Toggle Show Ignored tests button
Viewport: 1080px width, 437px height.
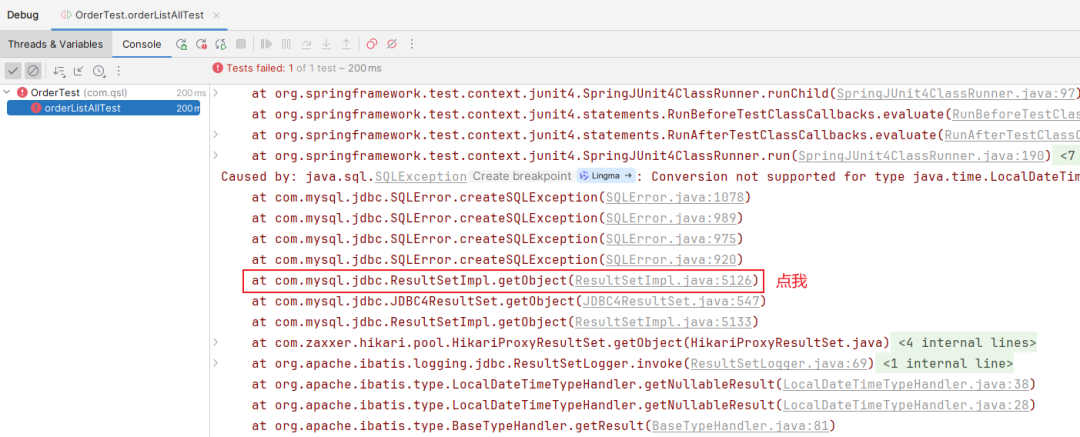point(33,70)
